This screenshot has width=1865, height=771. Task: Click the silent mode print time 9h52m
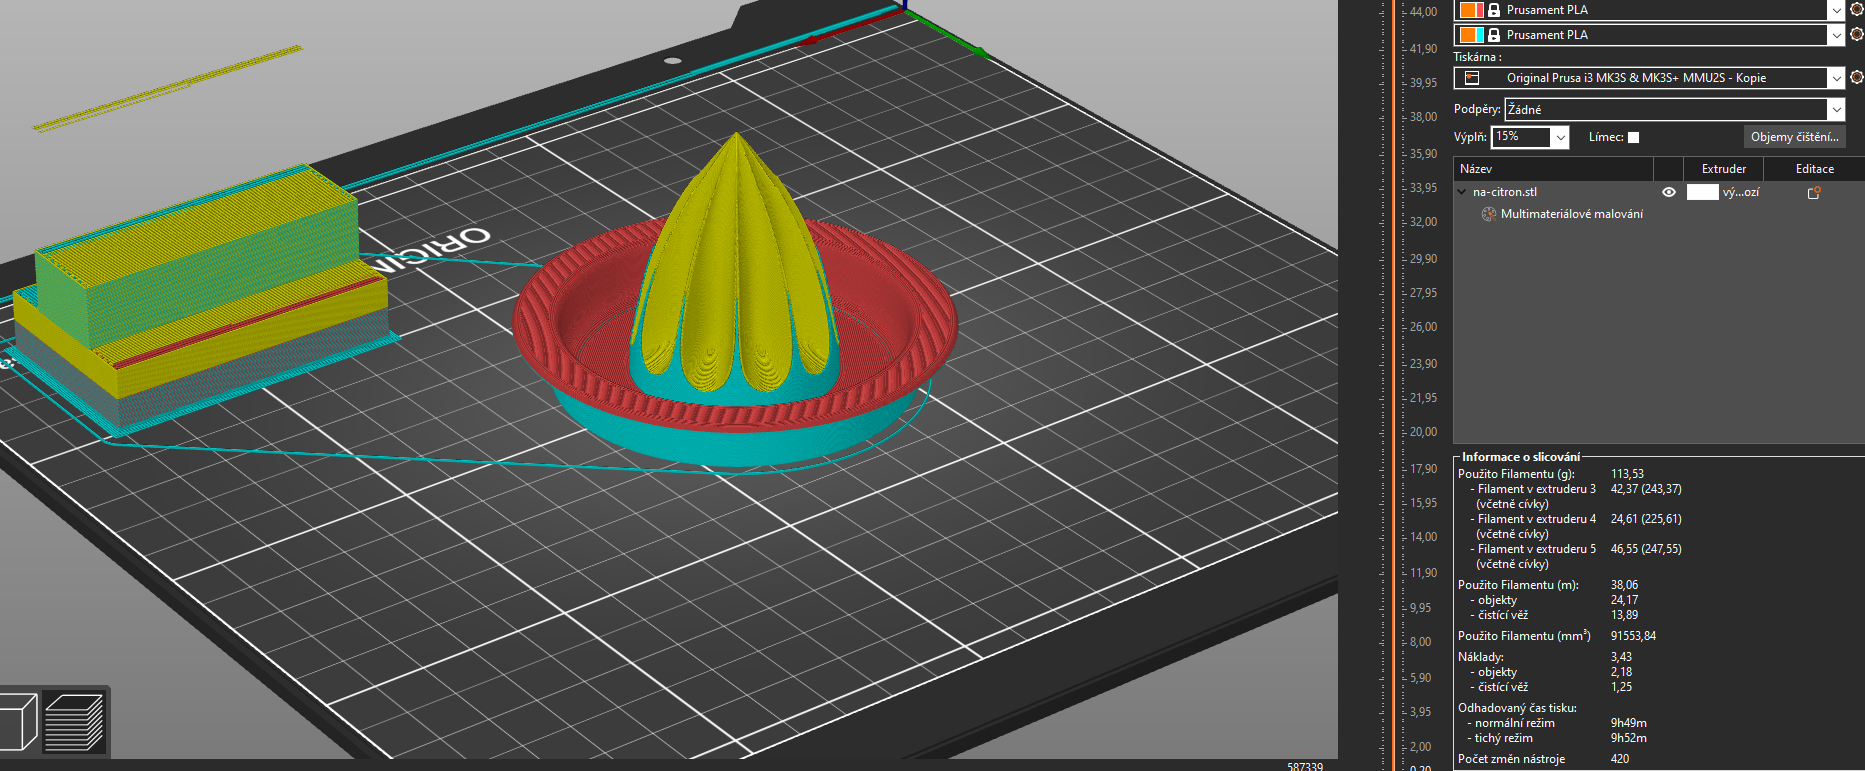[x=1628, y=738]
